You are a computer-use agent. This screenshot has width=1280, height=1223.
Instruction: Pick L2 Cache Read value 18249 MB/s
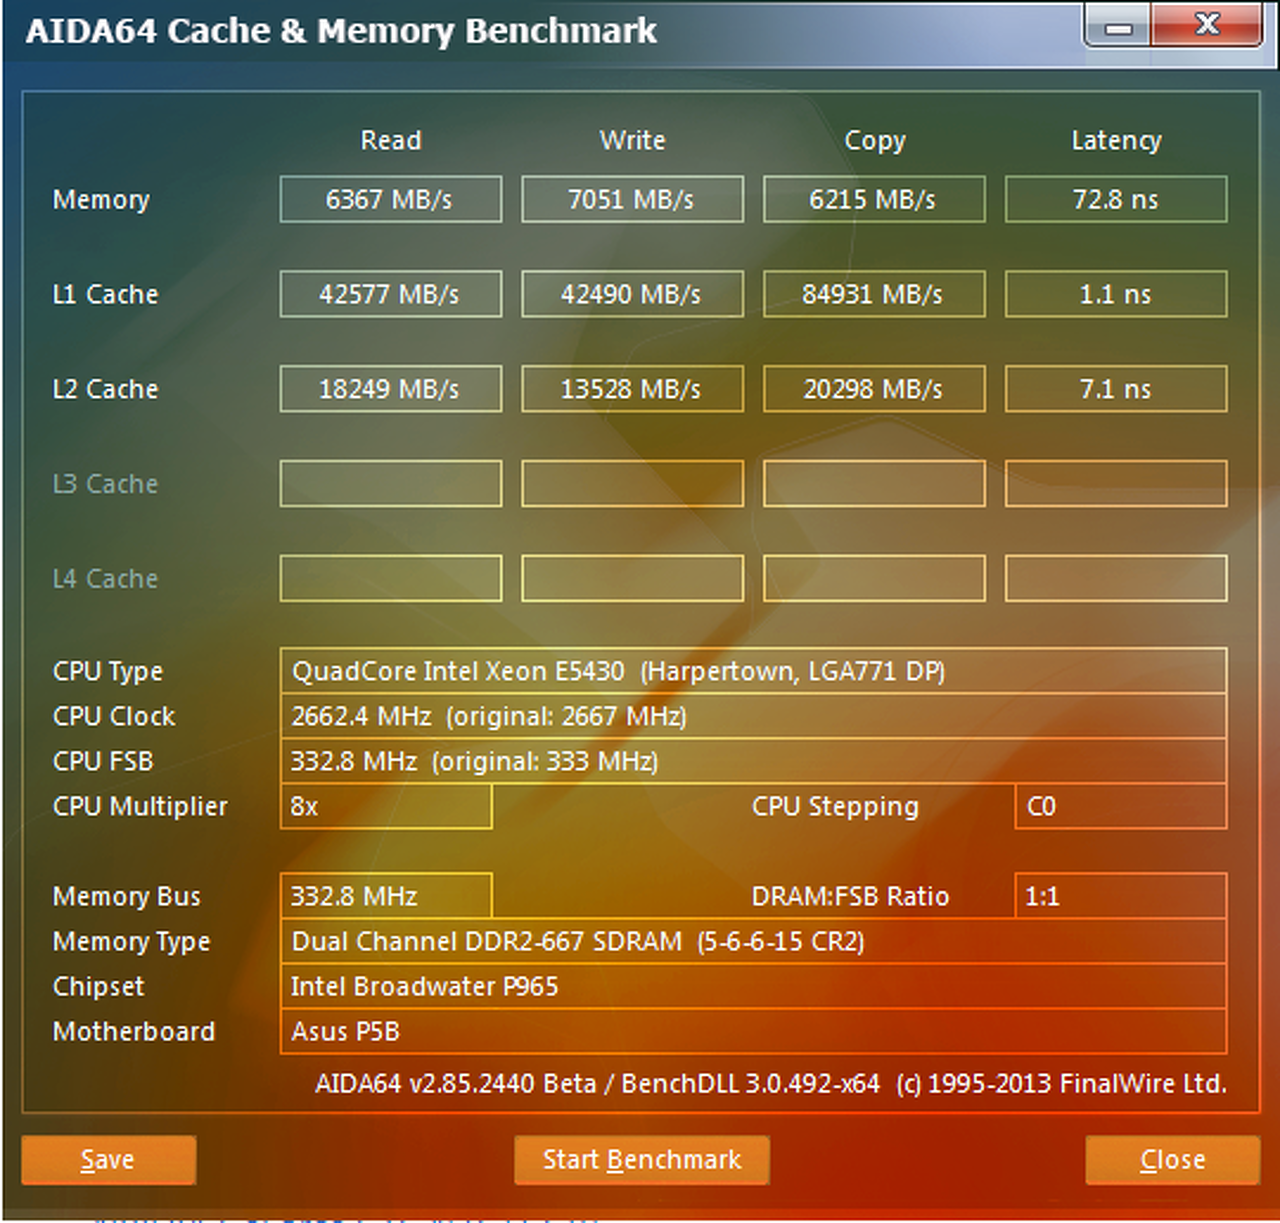click(x=391, y=389)
